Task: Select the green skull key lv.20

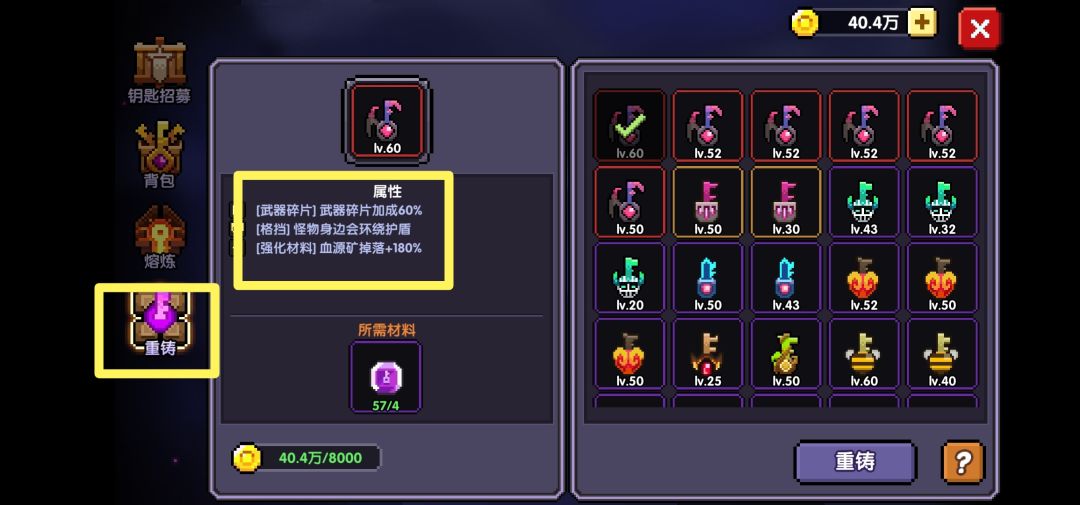Action: point(630,278)
